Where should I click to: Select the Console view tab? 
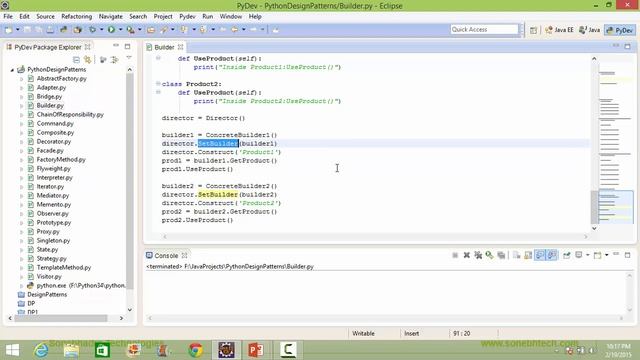click(x=166, y=256)
